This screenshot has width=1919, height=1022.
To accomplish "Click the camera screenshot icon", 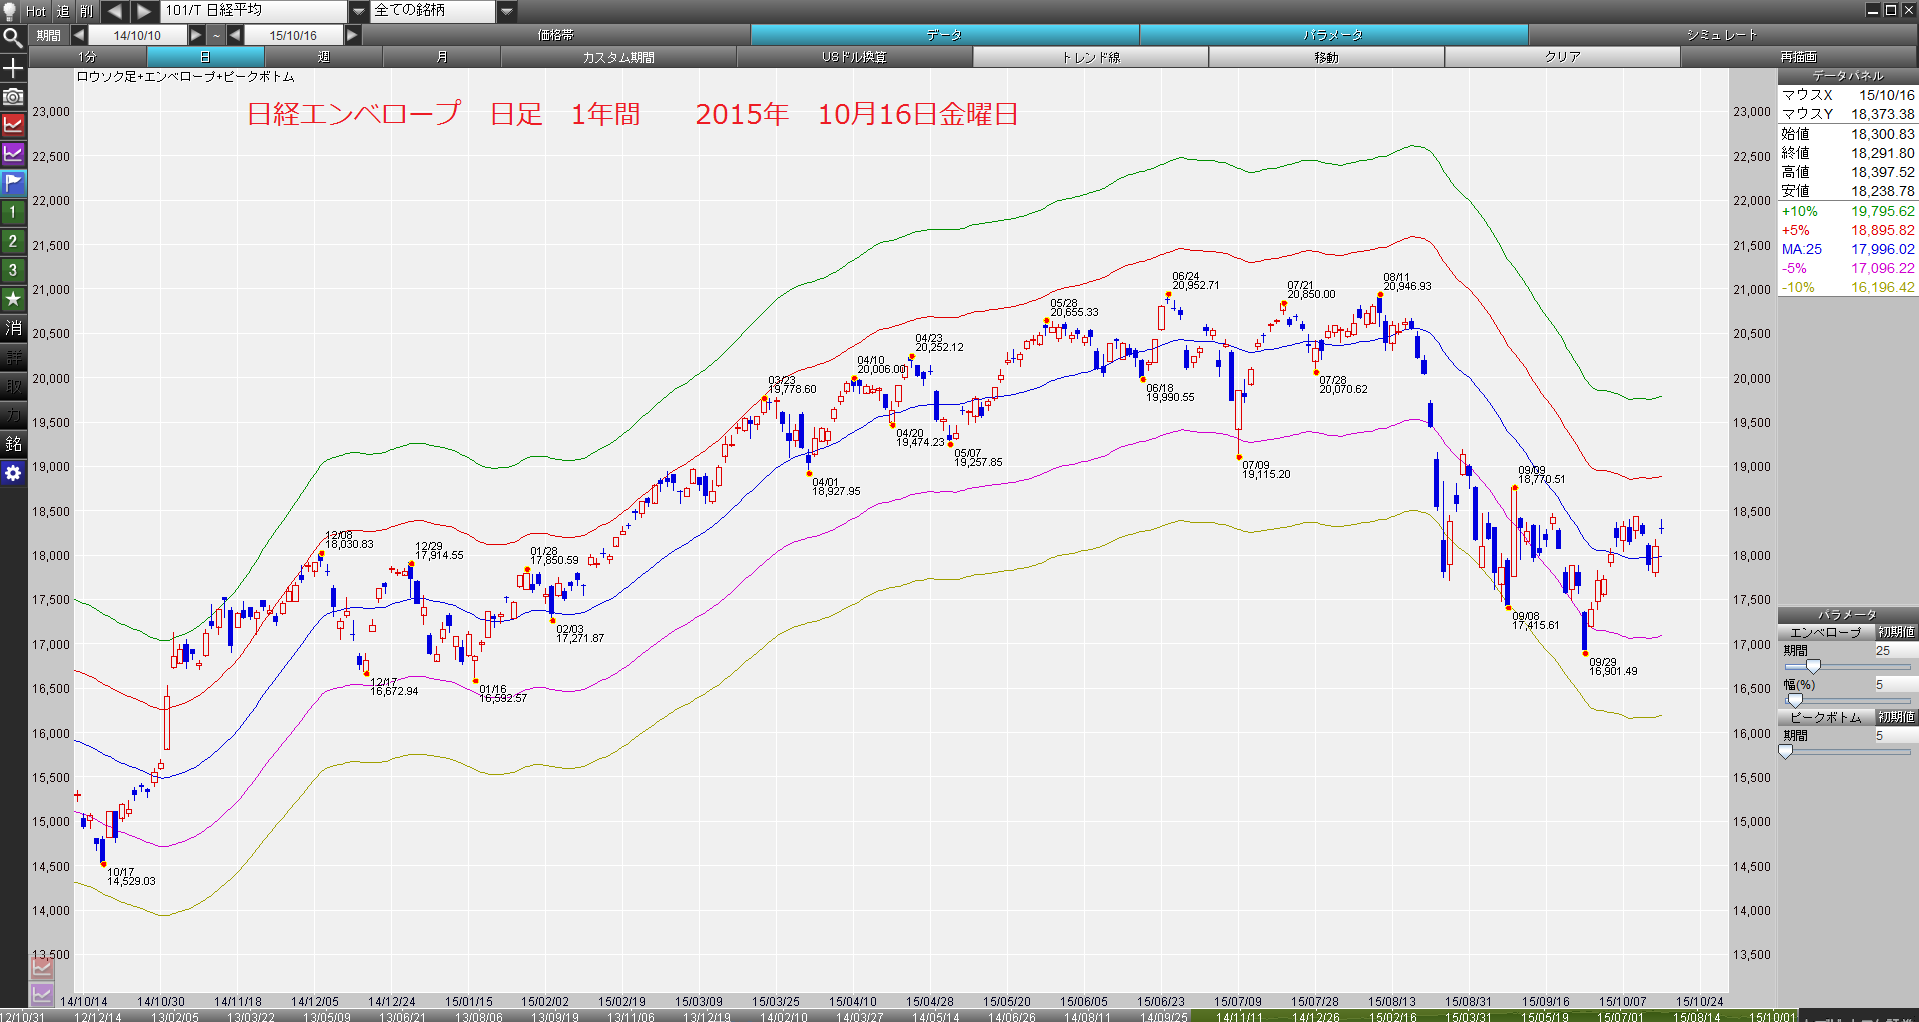I will click(13, 97).
